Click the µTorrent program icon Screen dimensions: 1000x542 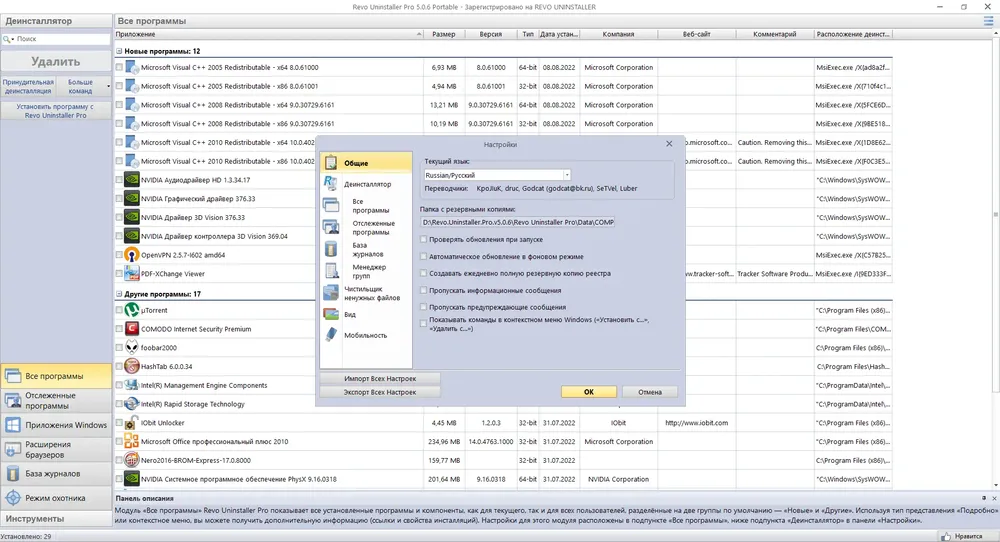(x=132, y=310)
